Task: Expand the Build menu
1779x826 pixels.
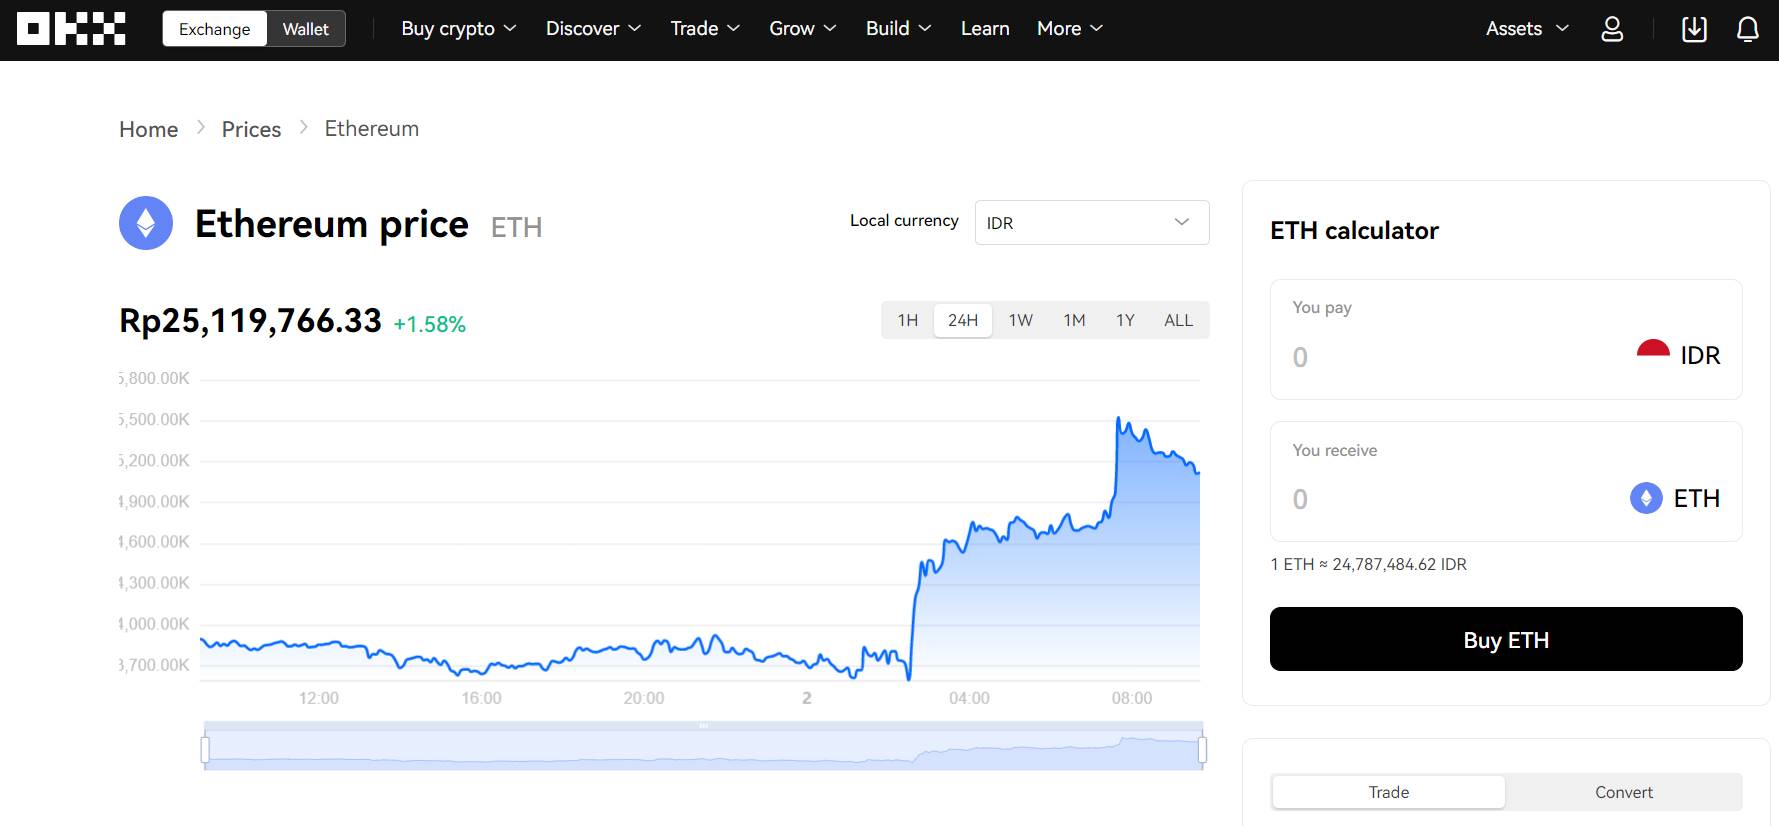Action: [898, 29]
